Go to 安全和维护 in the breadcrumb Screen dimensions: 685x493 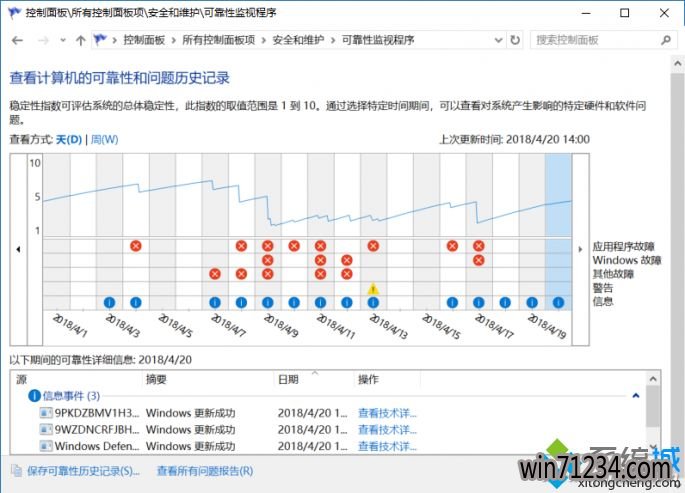(298, 40)
